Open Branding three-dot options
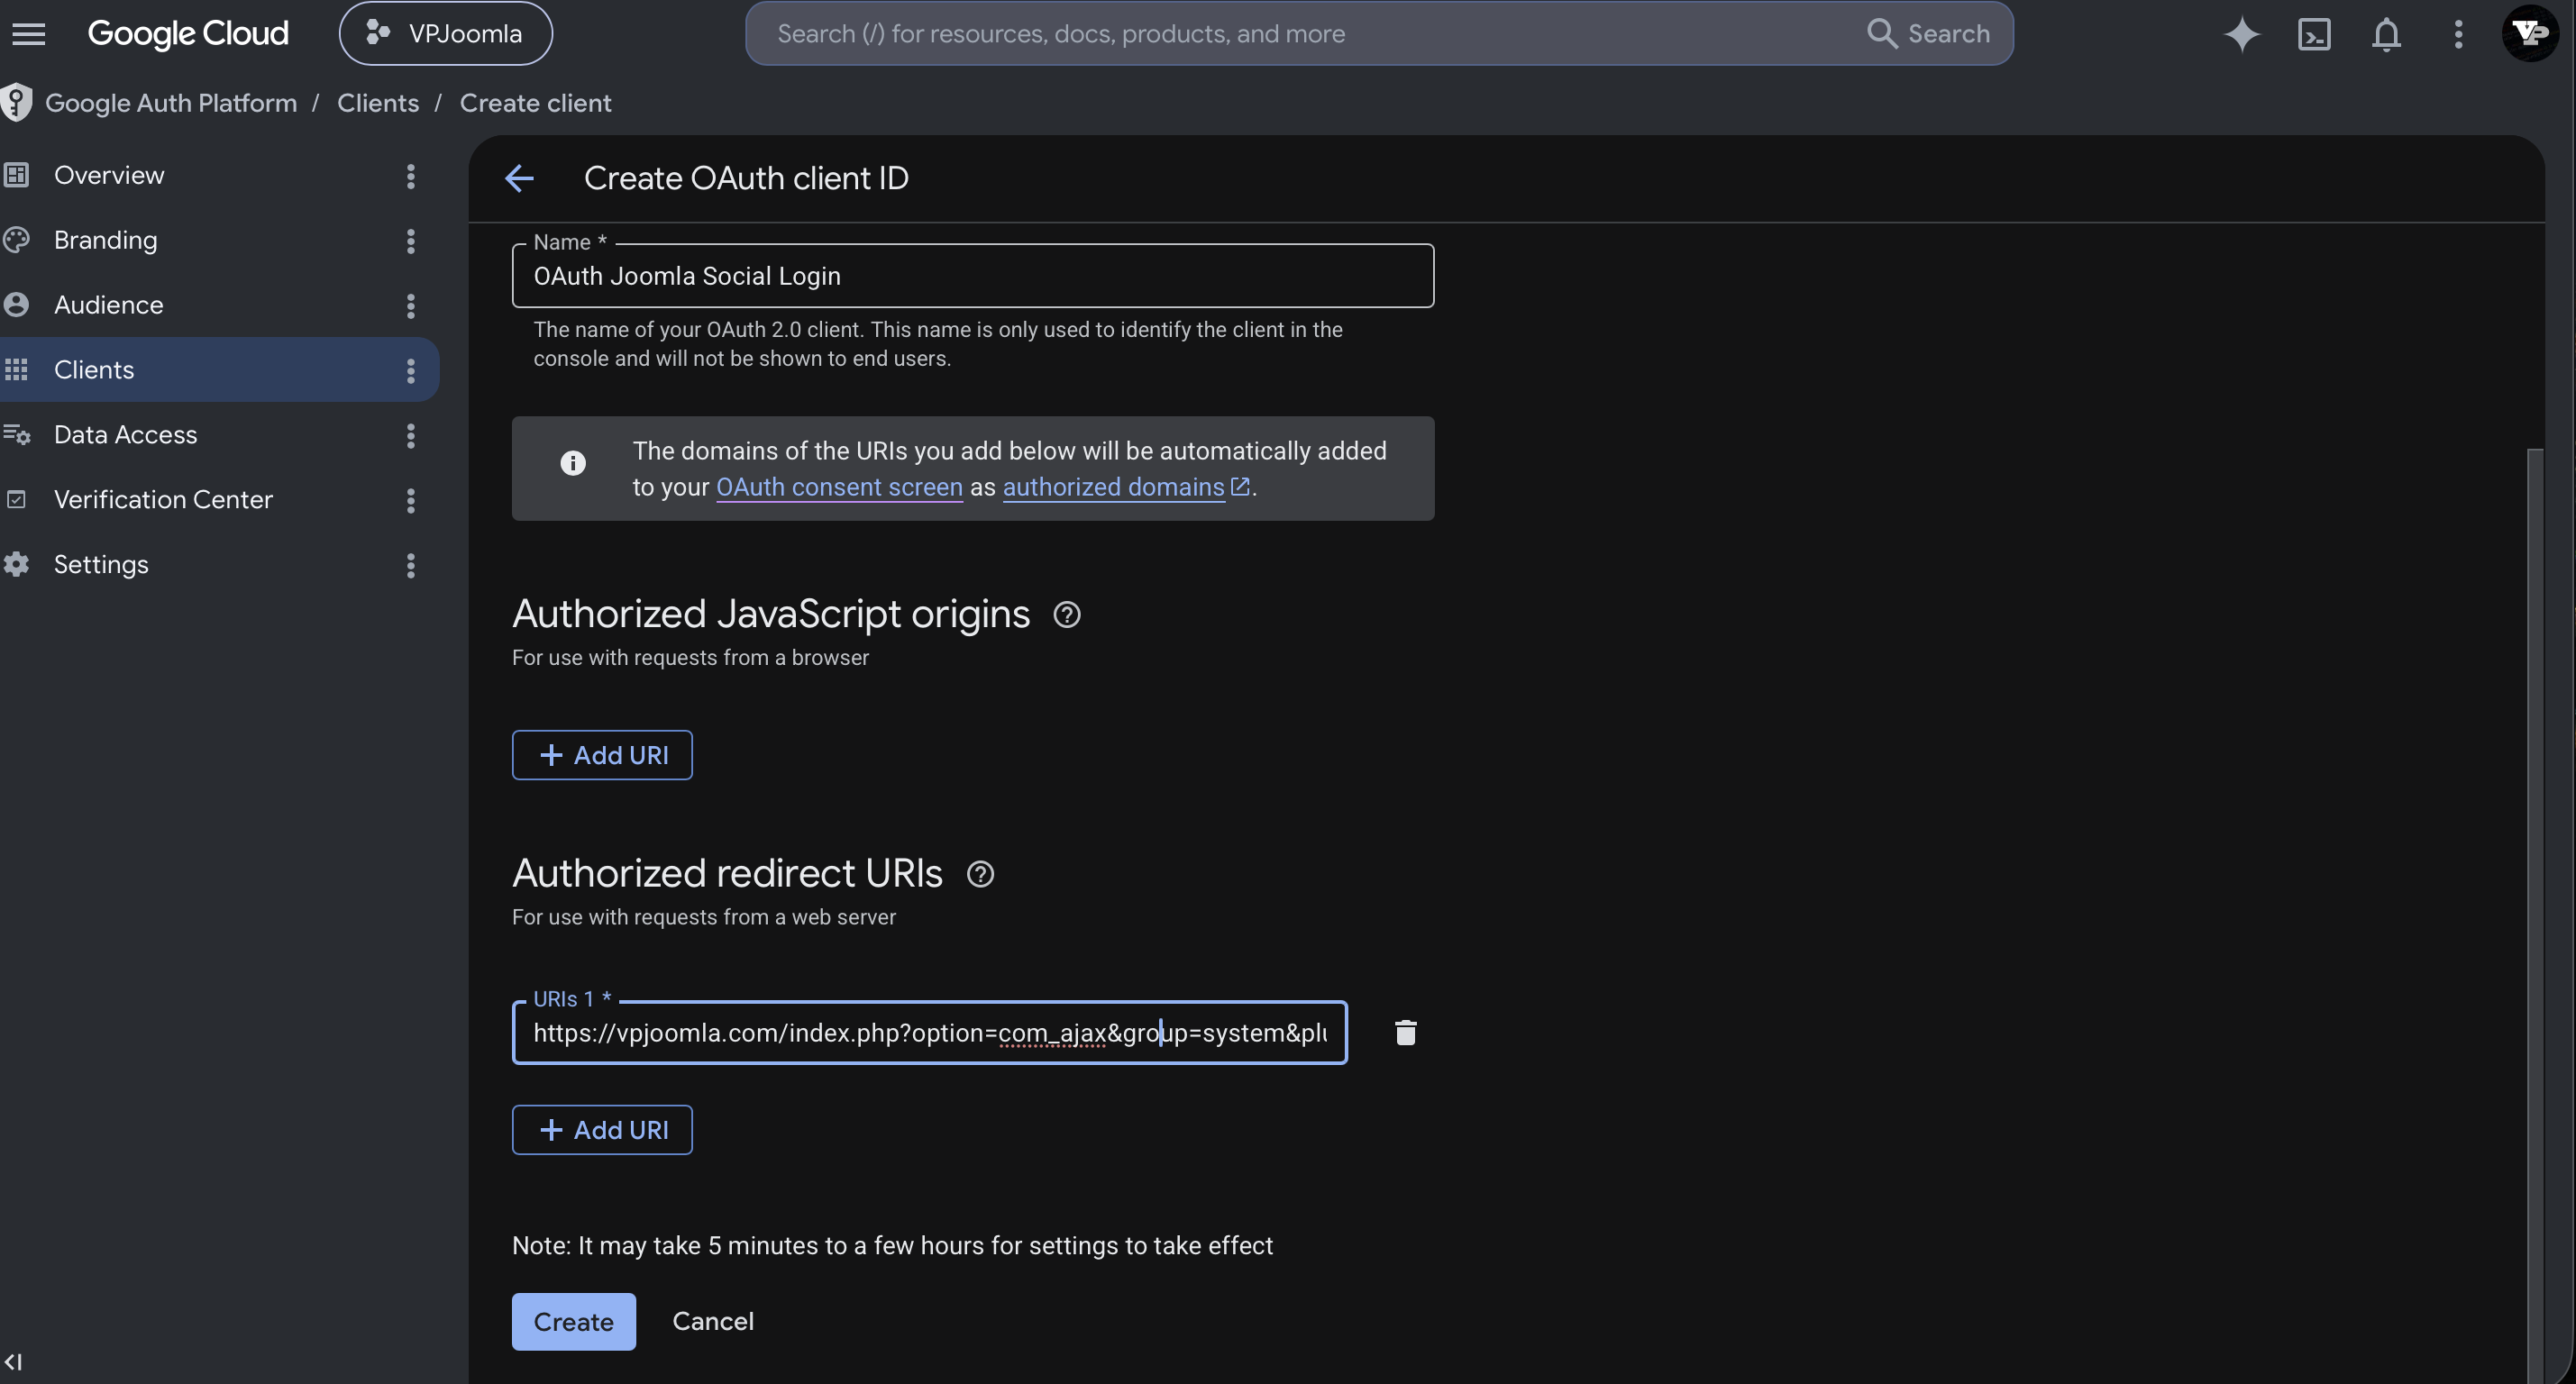Image resolution: width=2576 pixels, height=1384 pixels. pos(410,241)
